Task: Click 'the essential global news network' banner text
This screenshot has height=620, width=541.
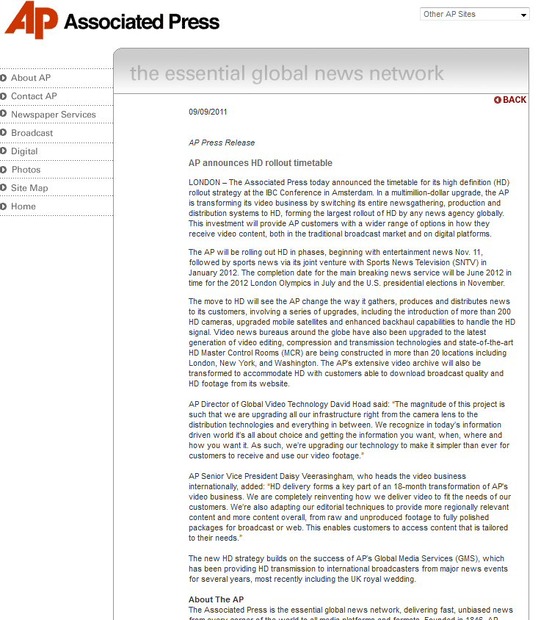Action: point(287,73)
